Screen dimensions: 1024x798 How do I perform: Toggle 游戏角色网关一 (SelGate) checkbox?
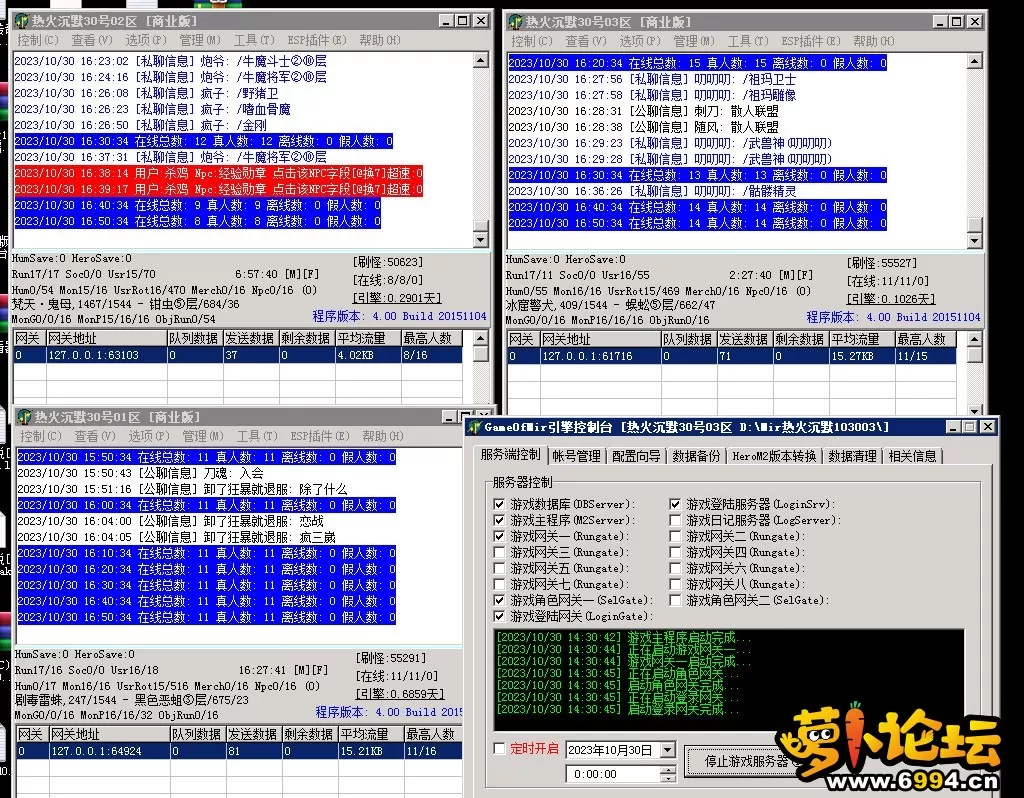(x=500, y=600)
